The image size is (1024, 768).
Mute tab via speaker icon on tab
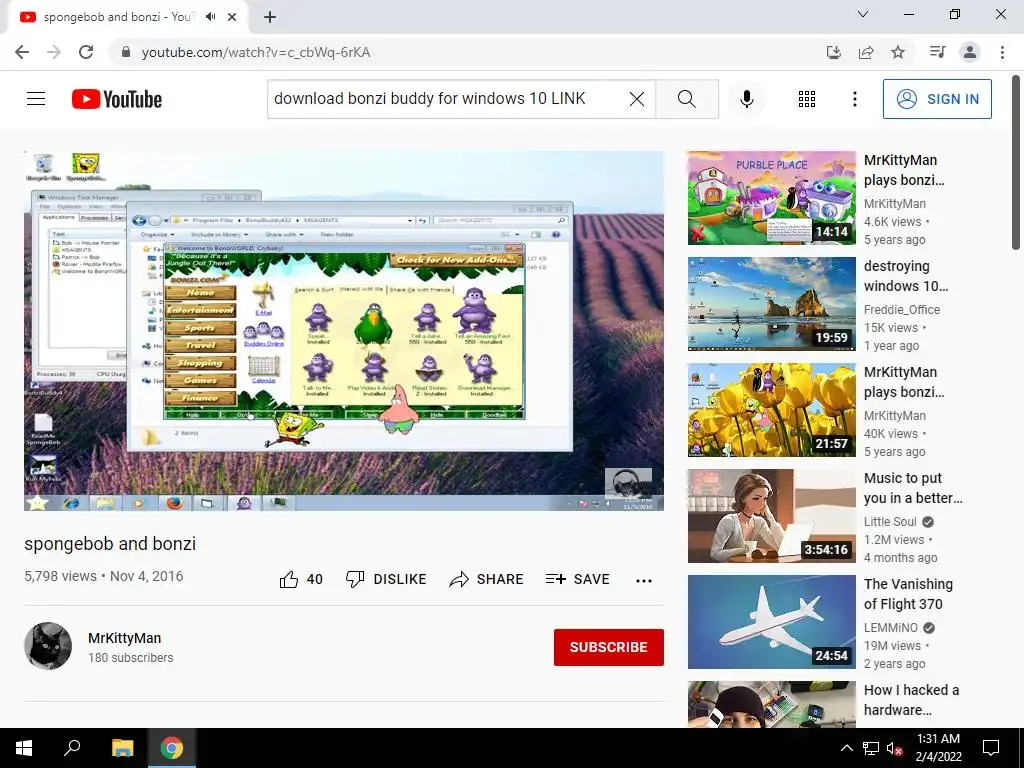[x=210, y=17]
